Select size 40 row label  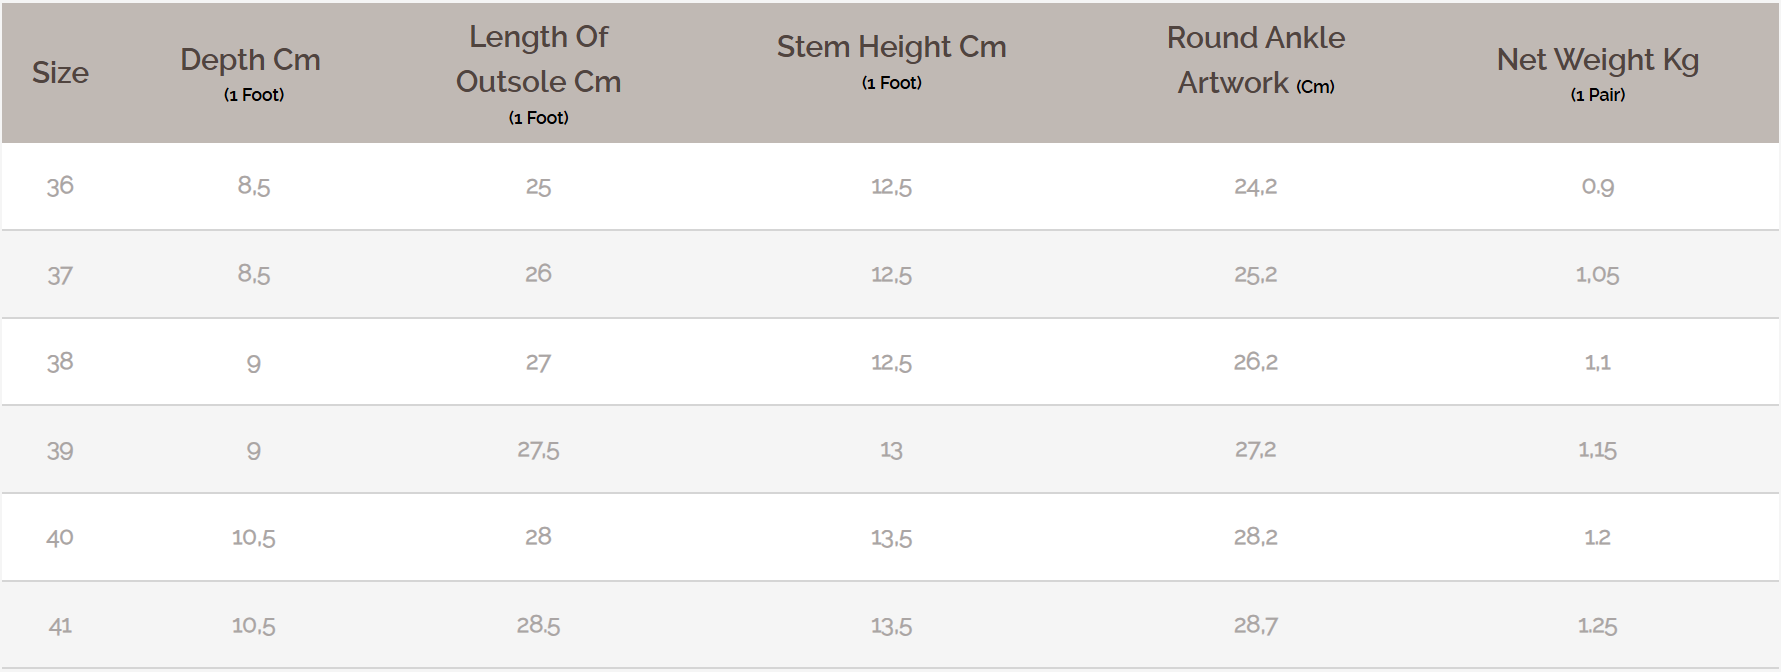pos(60,537)
